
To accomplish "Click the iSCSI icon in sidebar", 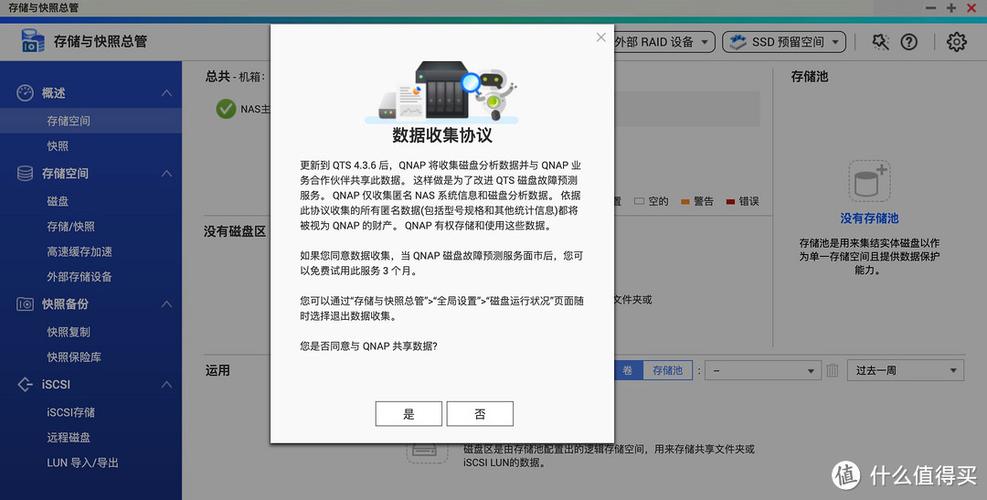I will (25, 384).
